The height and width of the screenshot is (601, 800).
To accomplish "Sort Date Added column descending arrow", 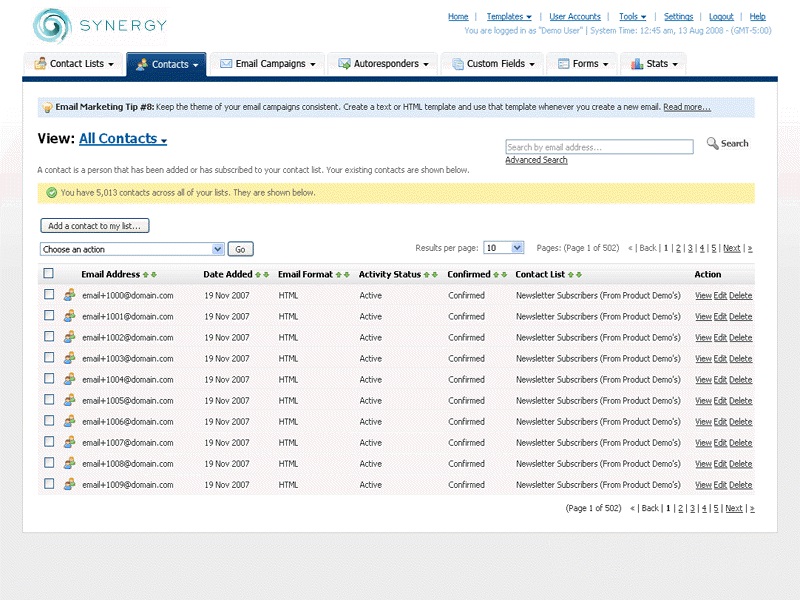I will [266, 275].
